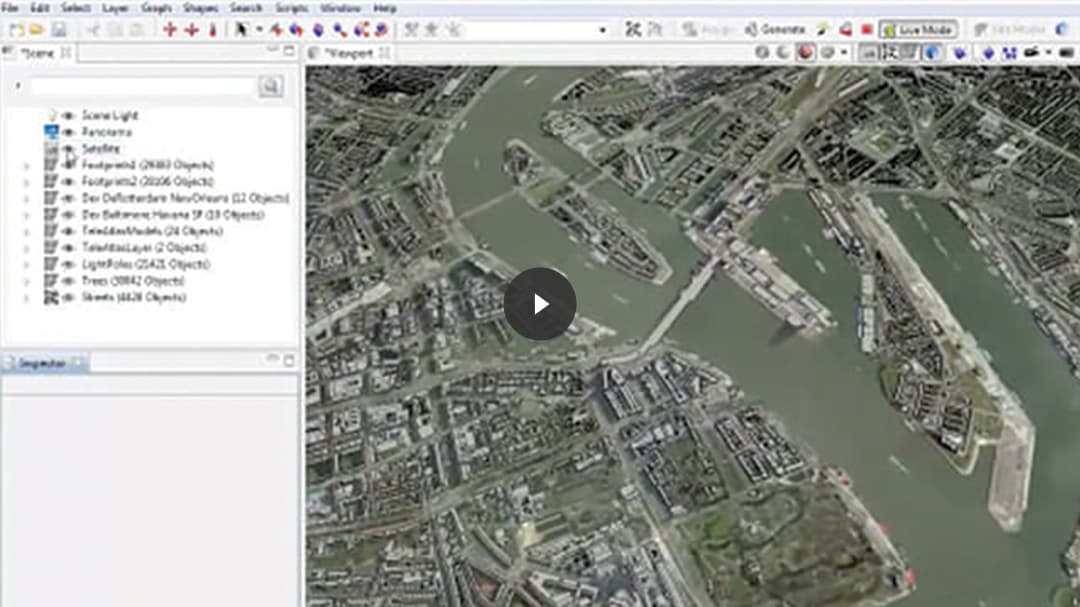This screenshot has height=607, width=1080.
Task: Click the Generate button in toolbar
Action: click(x=775, y=30)
